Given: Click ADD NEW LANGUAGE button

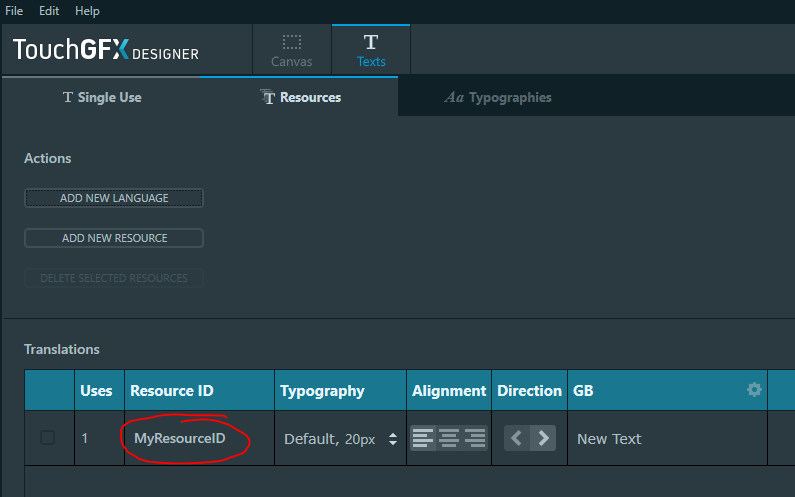Looking at the screenshot, I should [114, 198].
